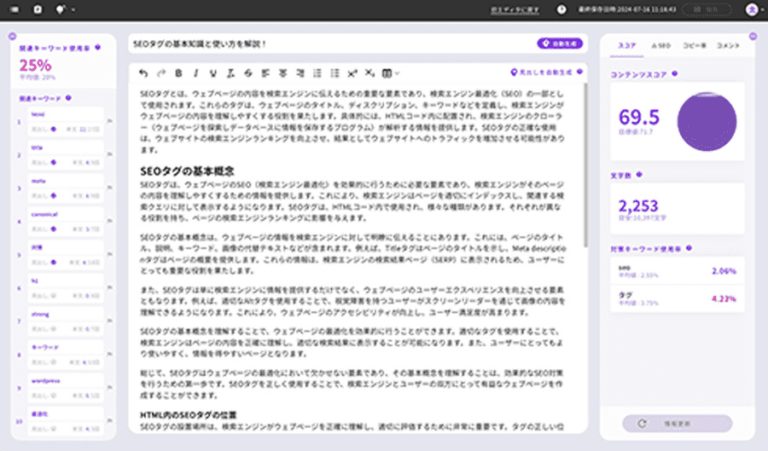Click the redo arrow in editor toolbar

pyautogui.click(x=160, y=73)
